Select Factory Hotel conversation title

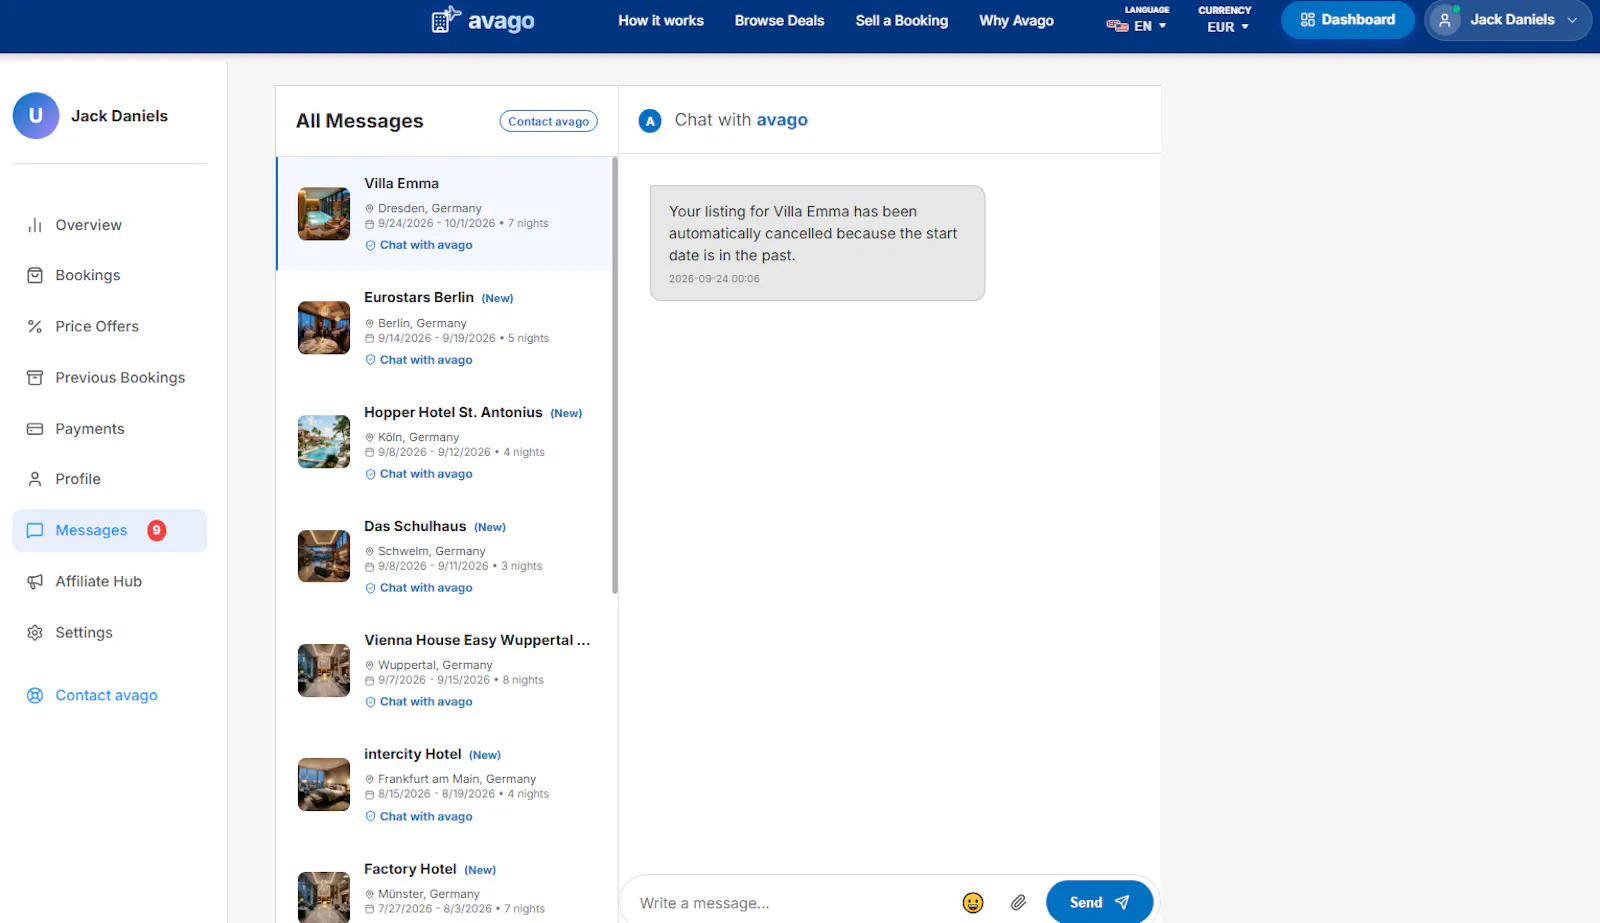click(410, 869)
